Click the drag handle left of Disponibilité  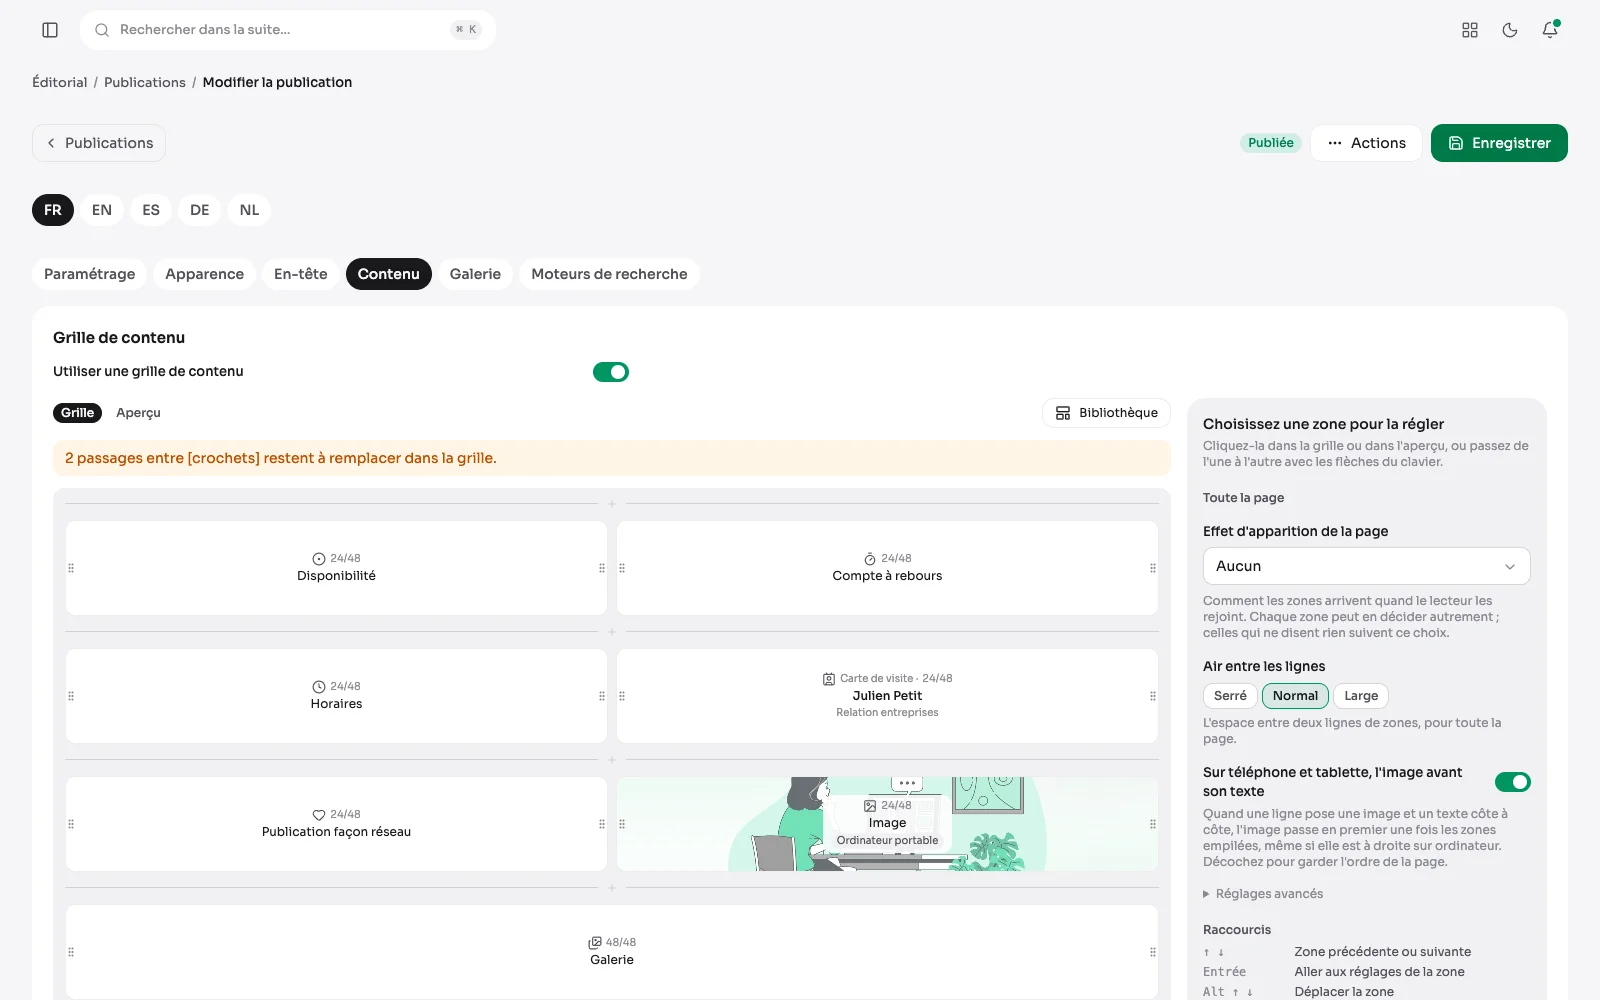coord(71,568)
